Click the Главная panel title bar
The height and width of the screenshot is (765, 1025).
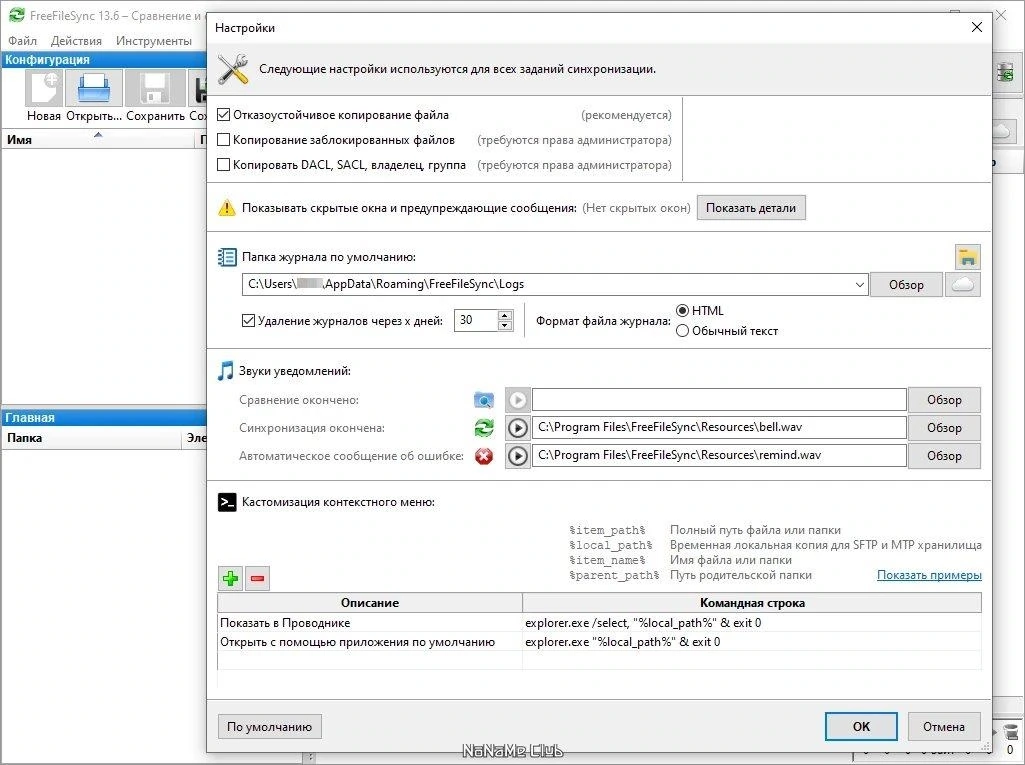point(105,417)
